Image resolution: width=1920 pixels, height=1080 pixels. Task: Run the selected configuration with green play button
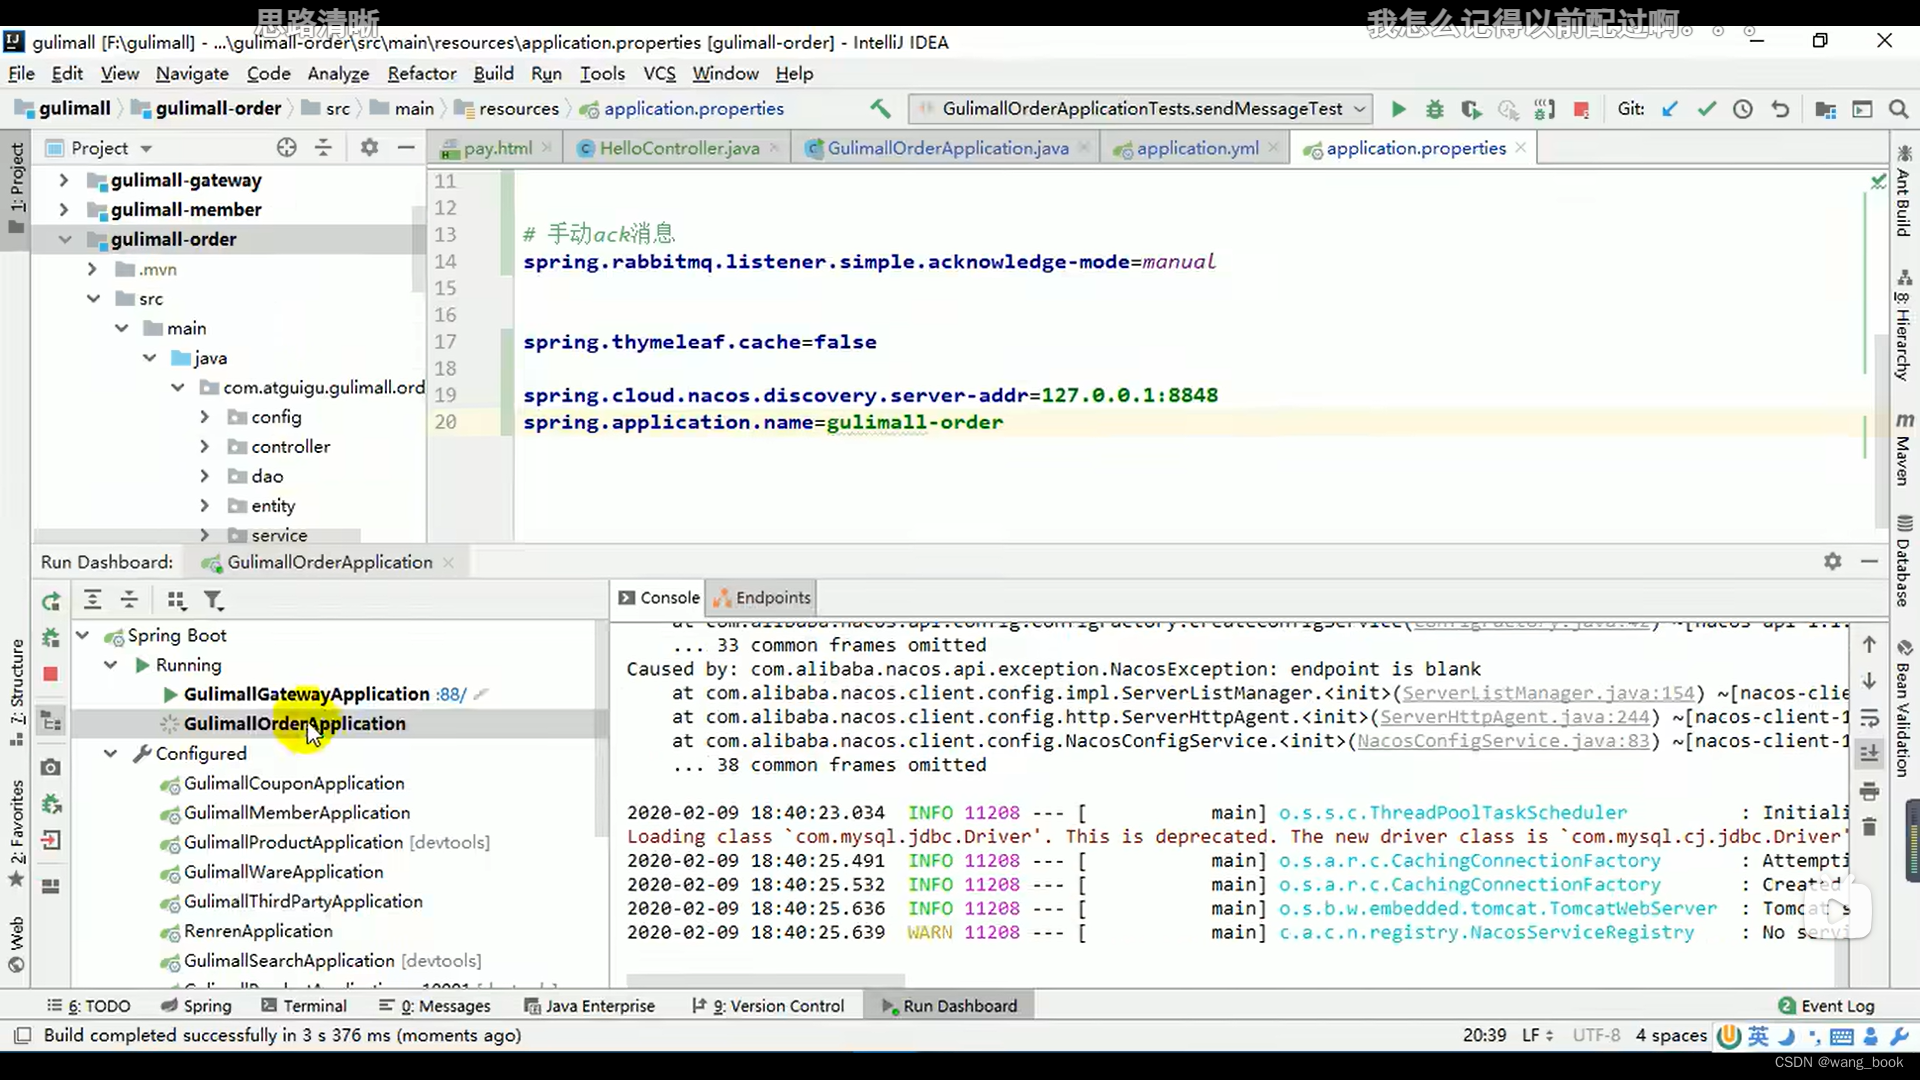coord(1398,109)
